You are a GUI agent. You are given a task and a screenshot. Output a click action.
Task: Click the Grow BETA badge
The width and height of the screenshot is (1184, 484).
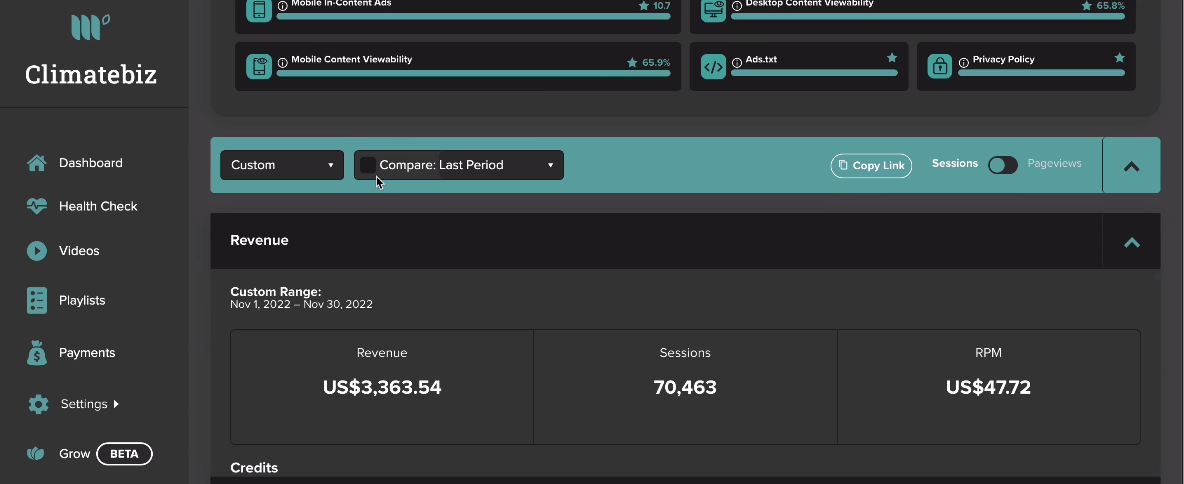pyautogui.click(x=125, y=454)
